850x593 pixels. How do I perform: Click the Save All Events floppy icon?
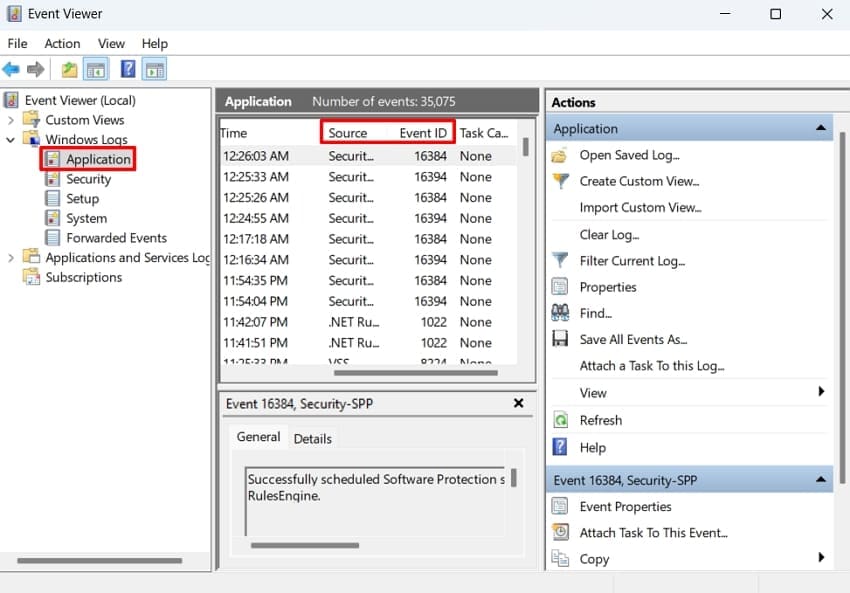tap(559, 339)
